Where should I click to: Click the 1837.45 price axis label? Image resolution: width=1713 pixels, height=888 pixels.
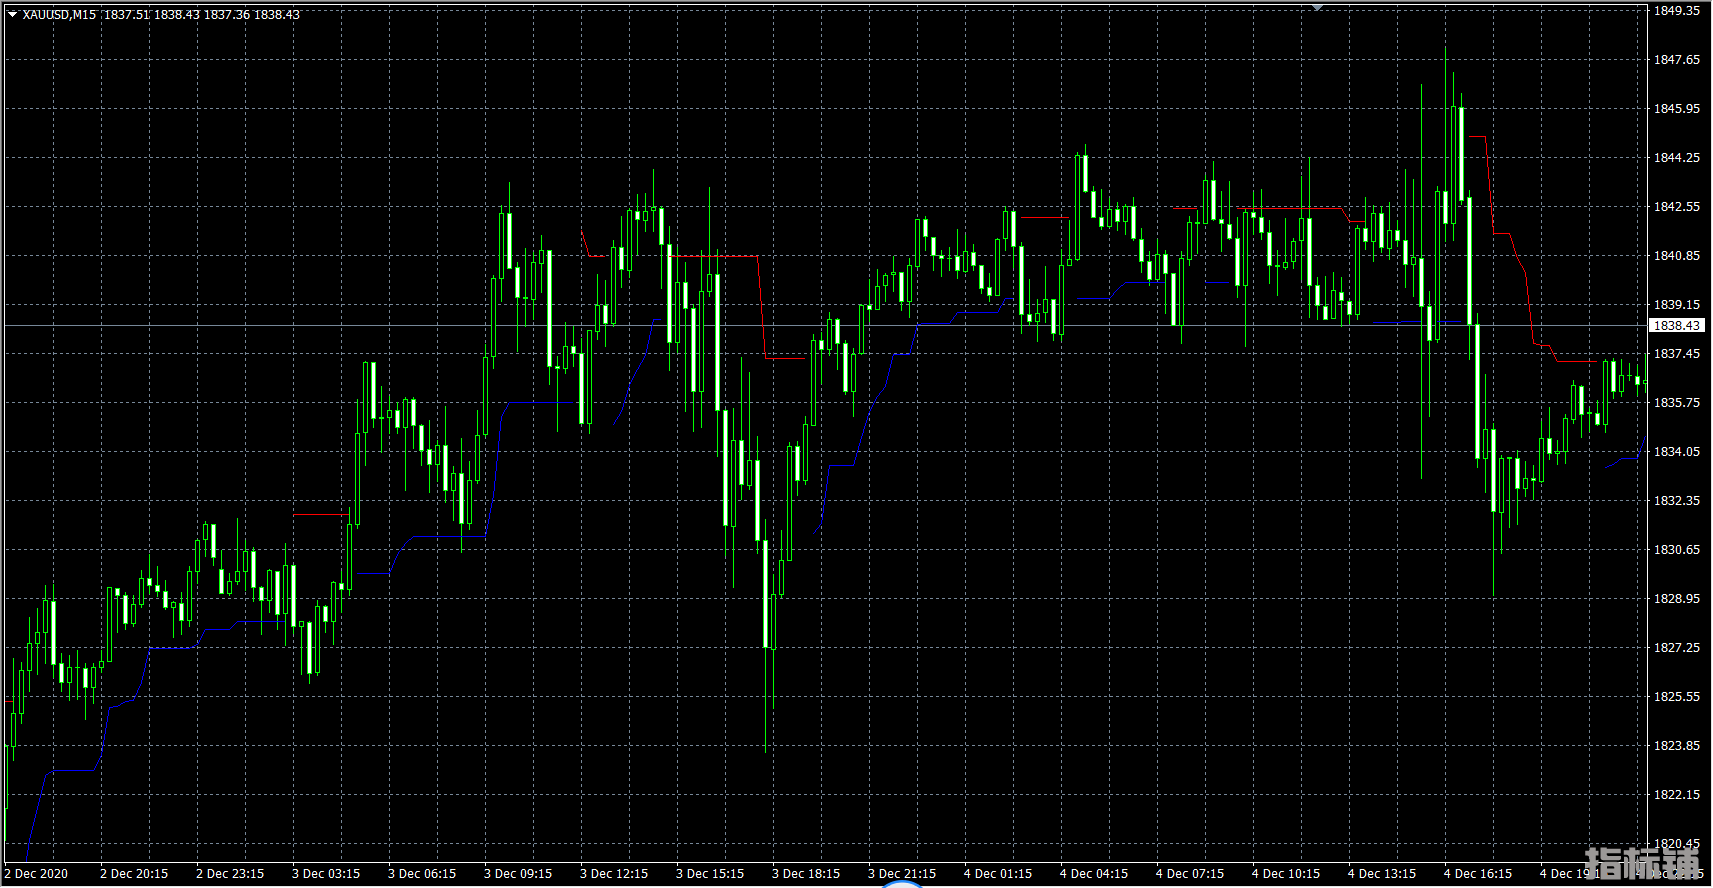pos(1676,354)
